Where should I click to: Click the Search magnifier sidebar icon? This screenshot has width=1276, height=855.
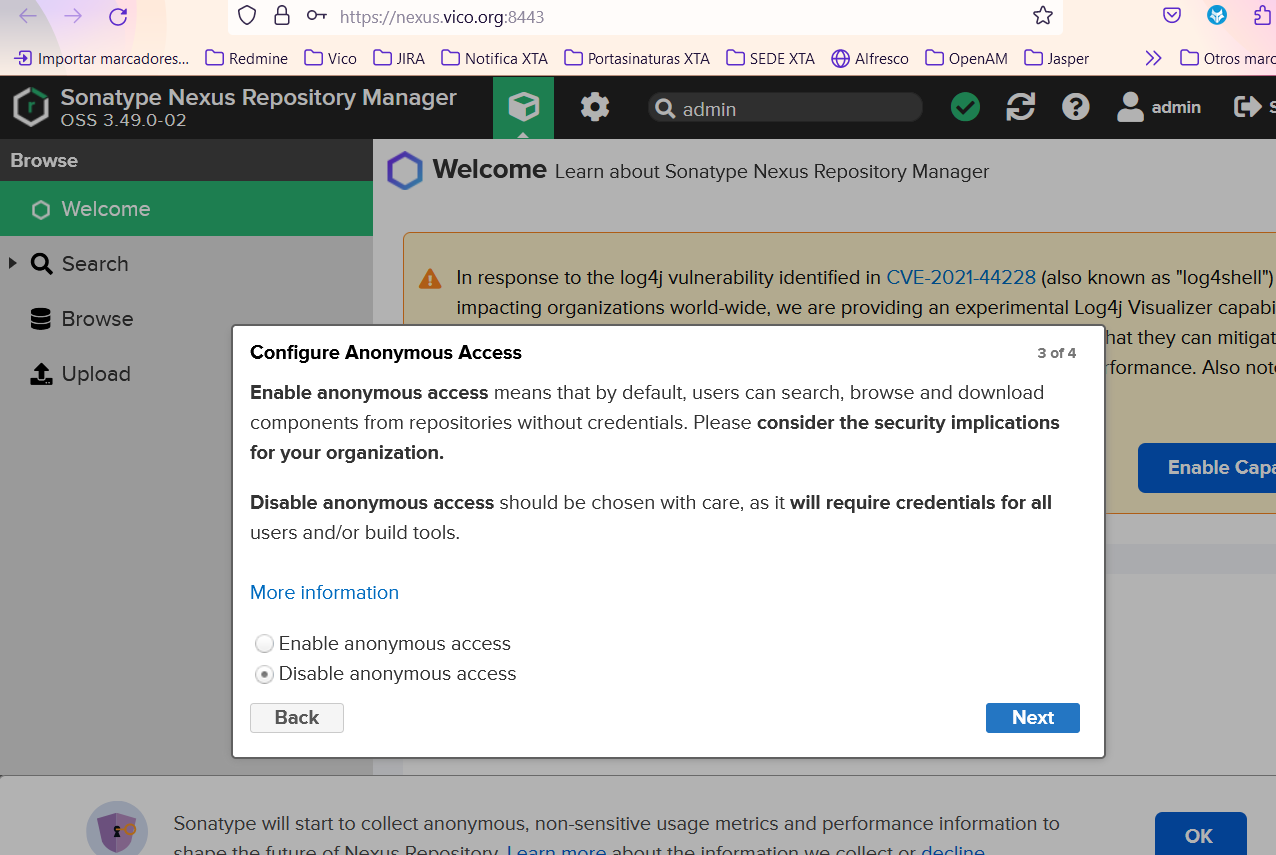point(41,264)
